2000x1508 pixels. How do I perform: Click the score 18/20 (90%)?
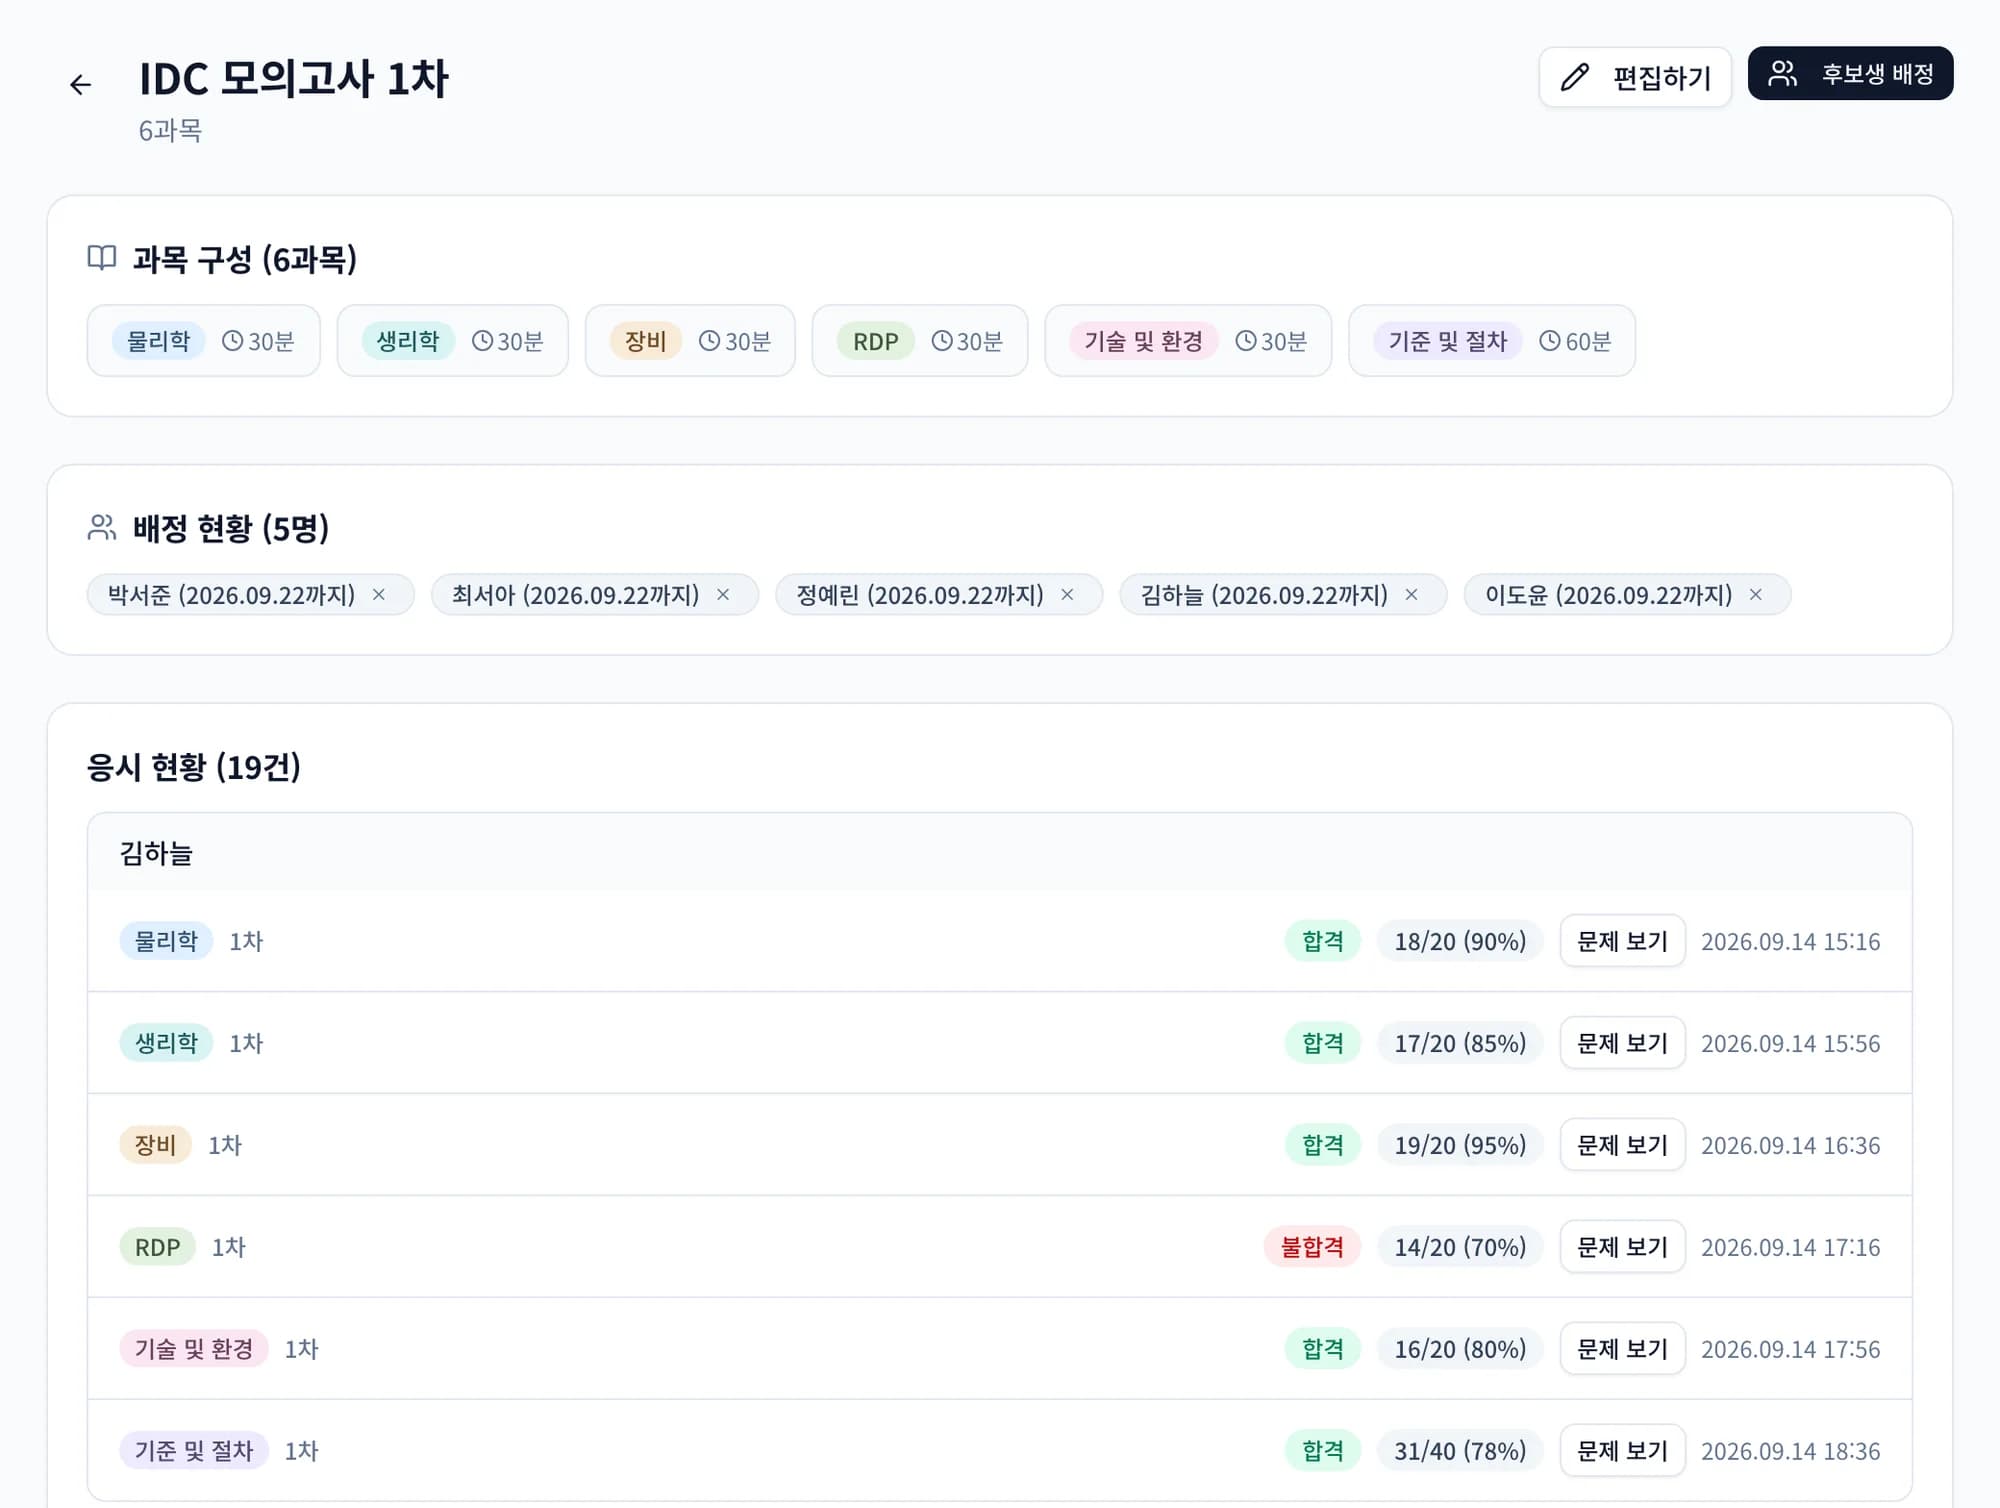pos(1460,941)
